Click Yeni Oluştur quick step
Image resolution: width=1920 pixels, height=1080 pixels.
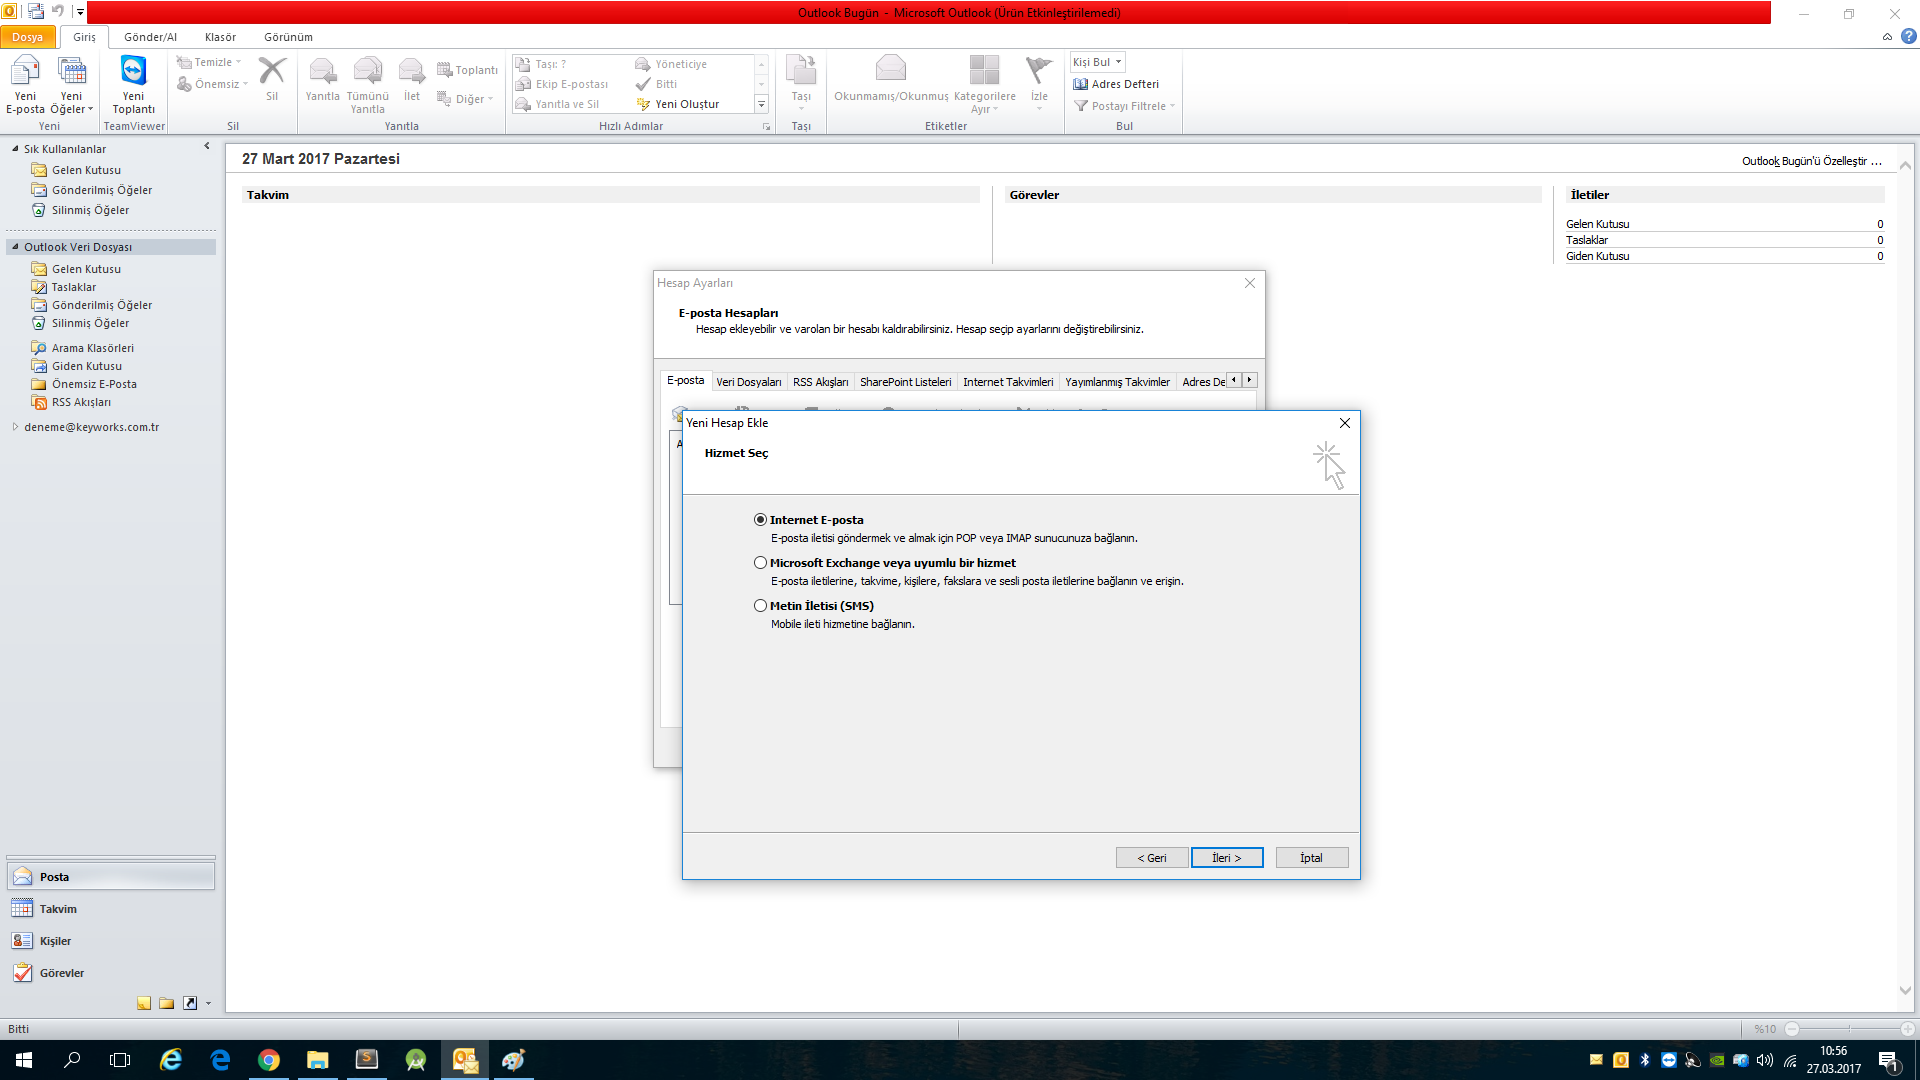(x=678, y=104)
